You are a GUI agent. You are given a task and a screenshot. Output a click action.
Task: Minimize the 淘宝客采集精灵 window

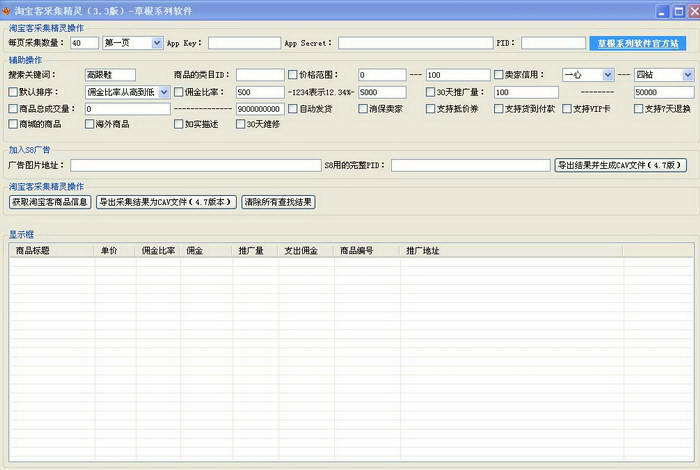661,9
